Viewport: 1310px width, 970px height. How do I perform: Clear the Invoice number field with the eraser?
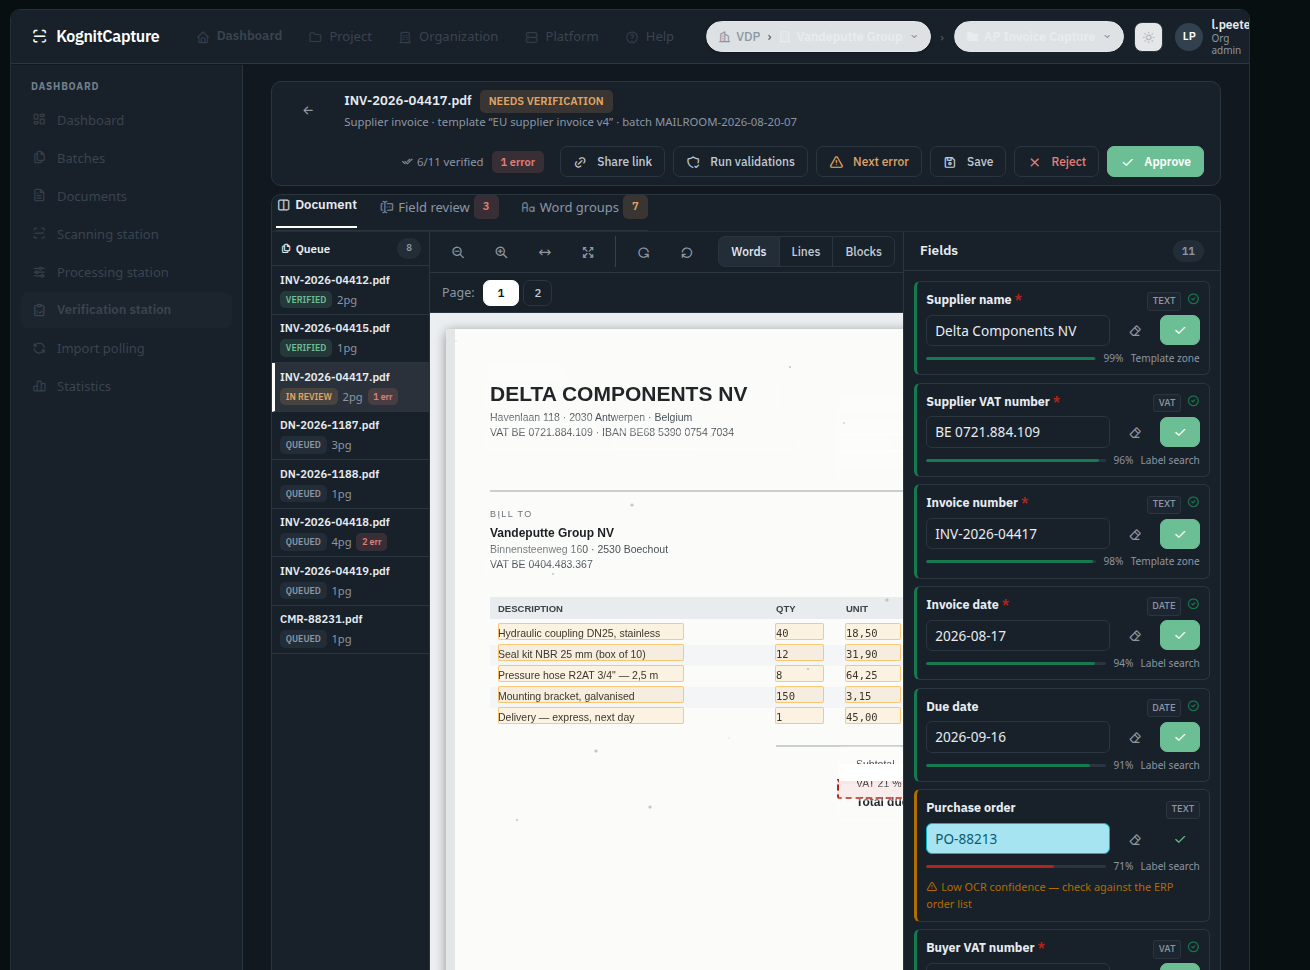coord(1135,534)
